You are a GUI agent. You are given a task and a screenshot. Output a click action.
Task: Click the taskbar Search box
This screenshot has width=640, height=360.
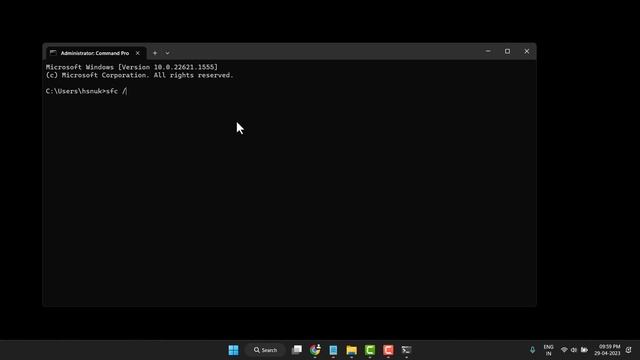tap(265, 350)
